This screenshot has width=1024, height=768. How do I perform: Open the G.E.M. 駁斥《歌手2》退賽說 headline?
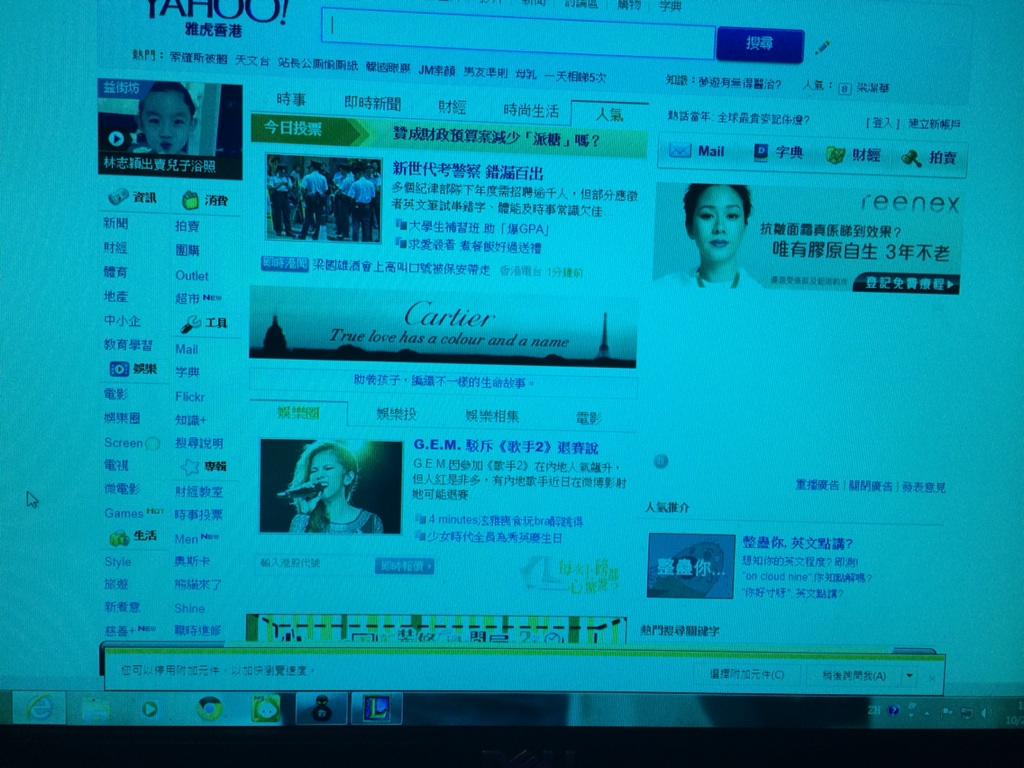point(505,447)
